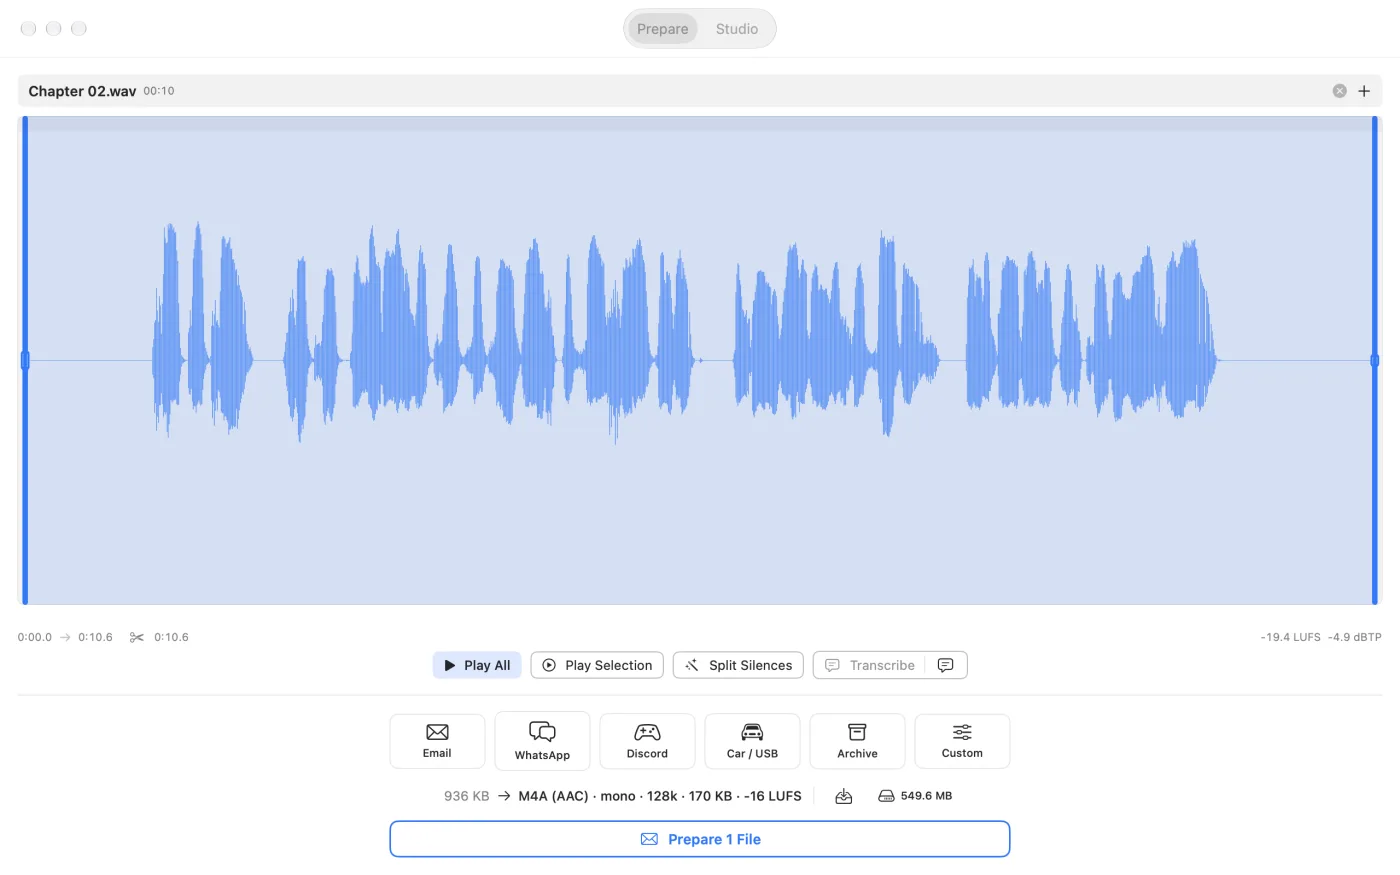Choose the WhatsApp export preset

tap(542, 741)
